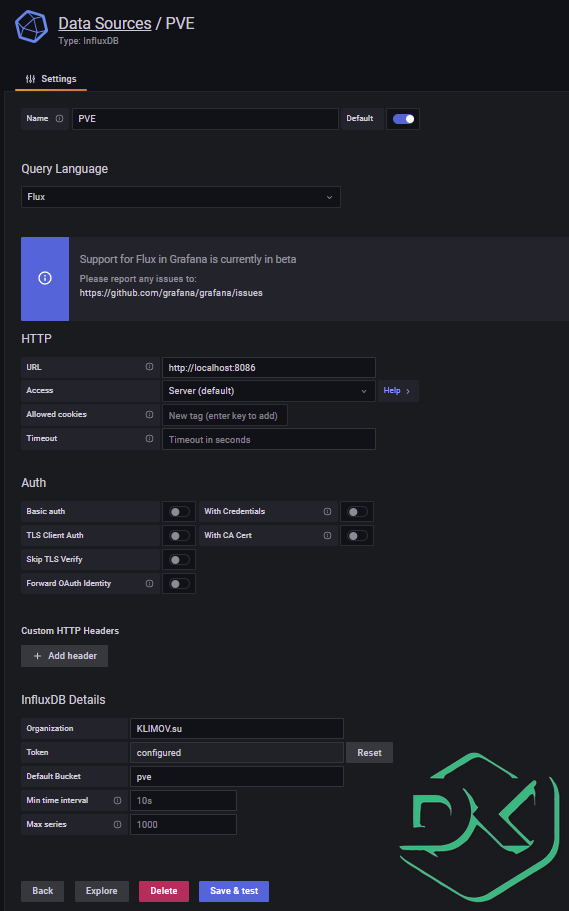
Task: Enable the Forward OAuth Identity switch
Action: coord(179,583)
